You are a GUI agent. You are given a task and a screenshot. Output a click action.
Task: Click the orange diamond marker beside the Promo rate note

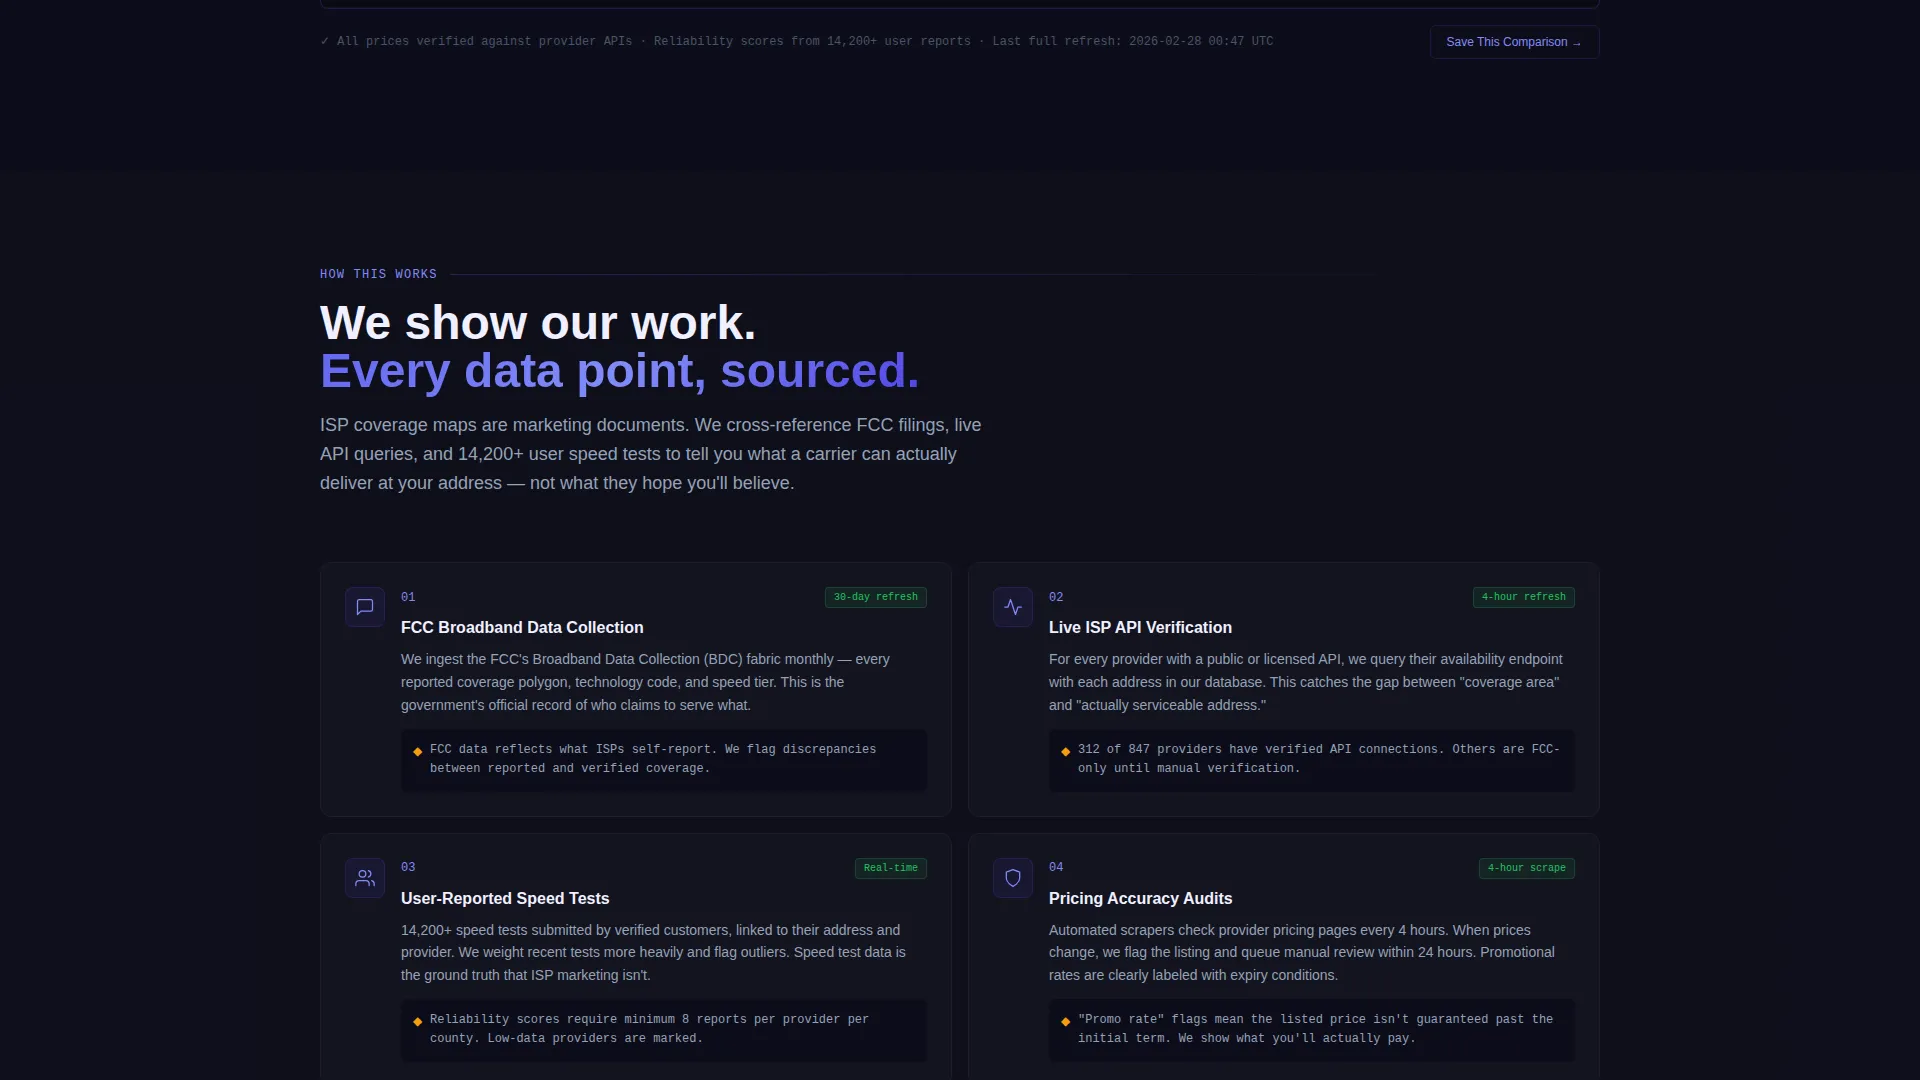(1066, 1022)
